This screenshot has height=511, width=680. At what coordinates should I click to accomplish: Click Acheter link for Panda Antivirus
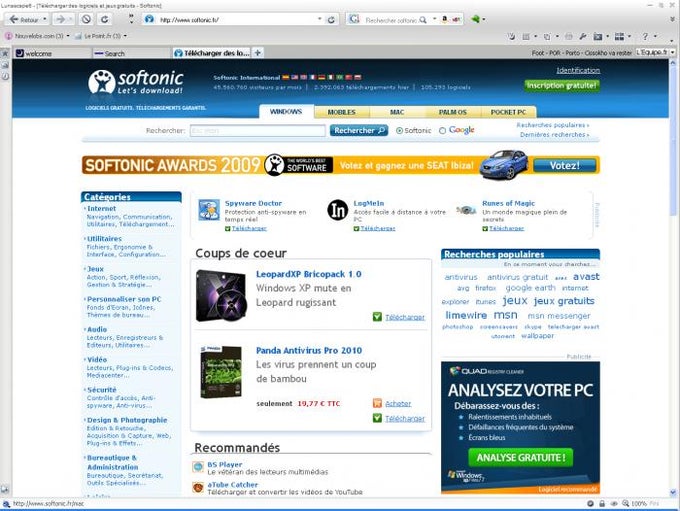coord(398,403)
